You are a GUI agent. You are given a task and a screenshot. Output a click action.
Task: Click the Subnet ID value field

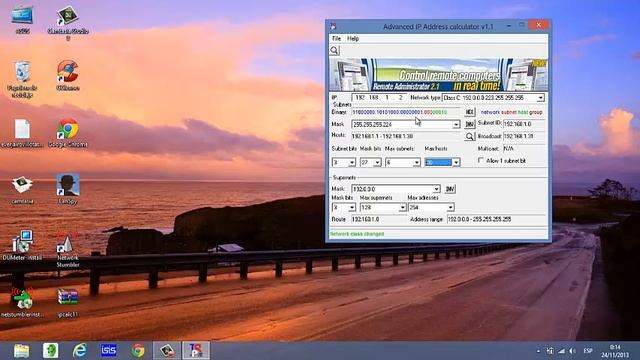point(524,124)
